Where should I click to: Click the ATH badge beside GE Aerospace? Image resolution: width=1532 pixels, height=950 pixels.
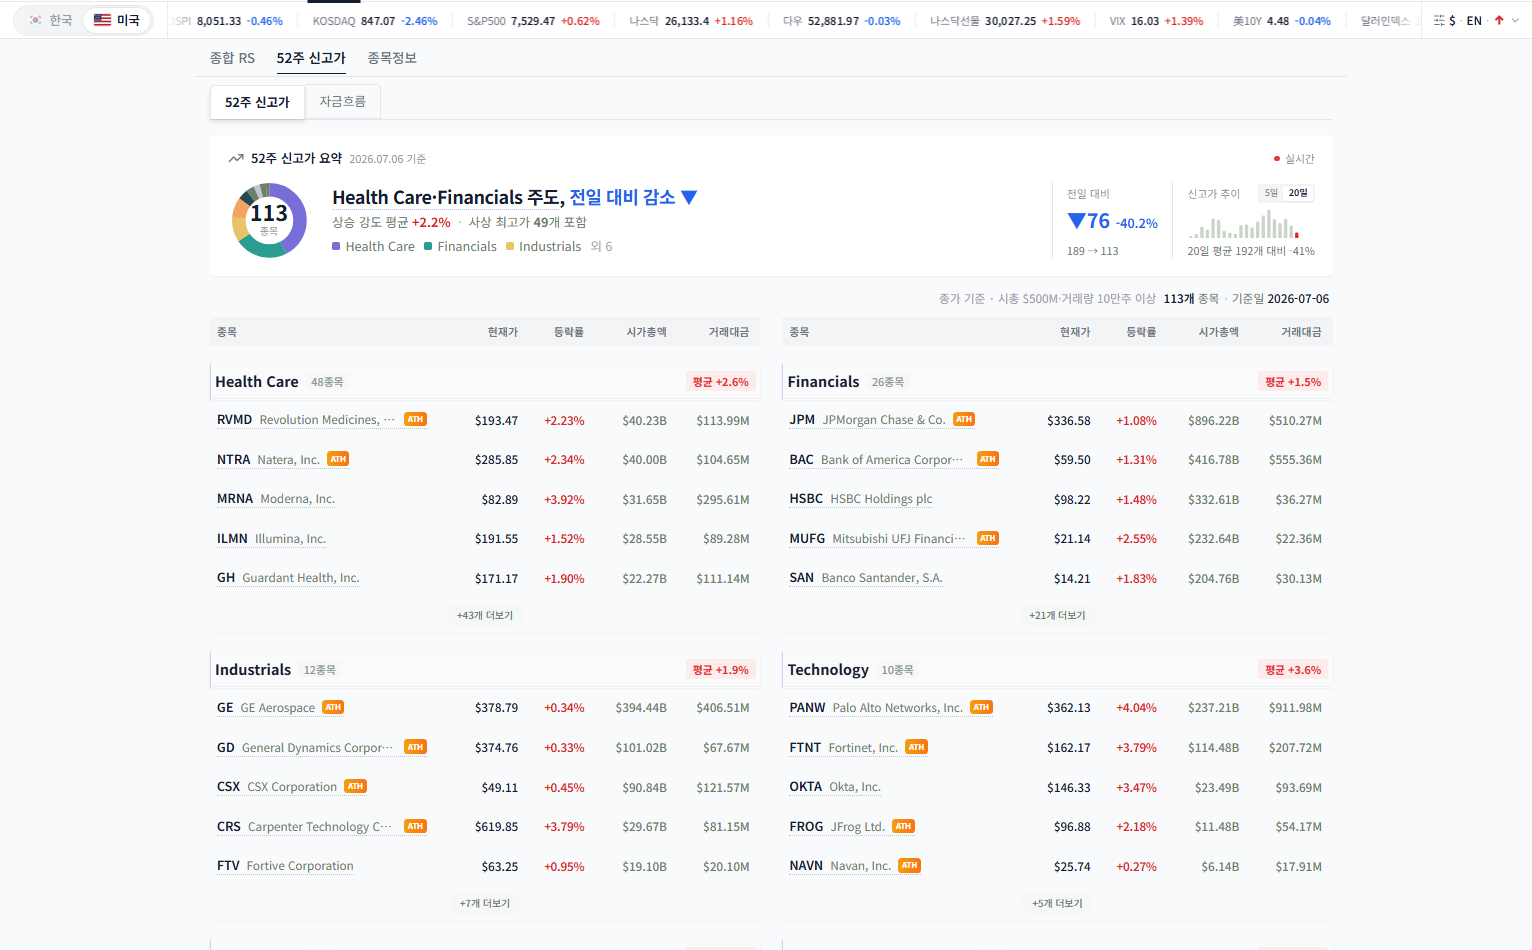click(333, 707)
